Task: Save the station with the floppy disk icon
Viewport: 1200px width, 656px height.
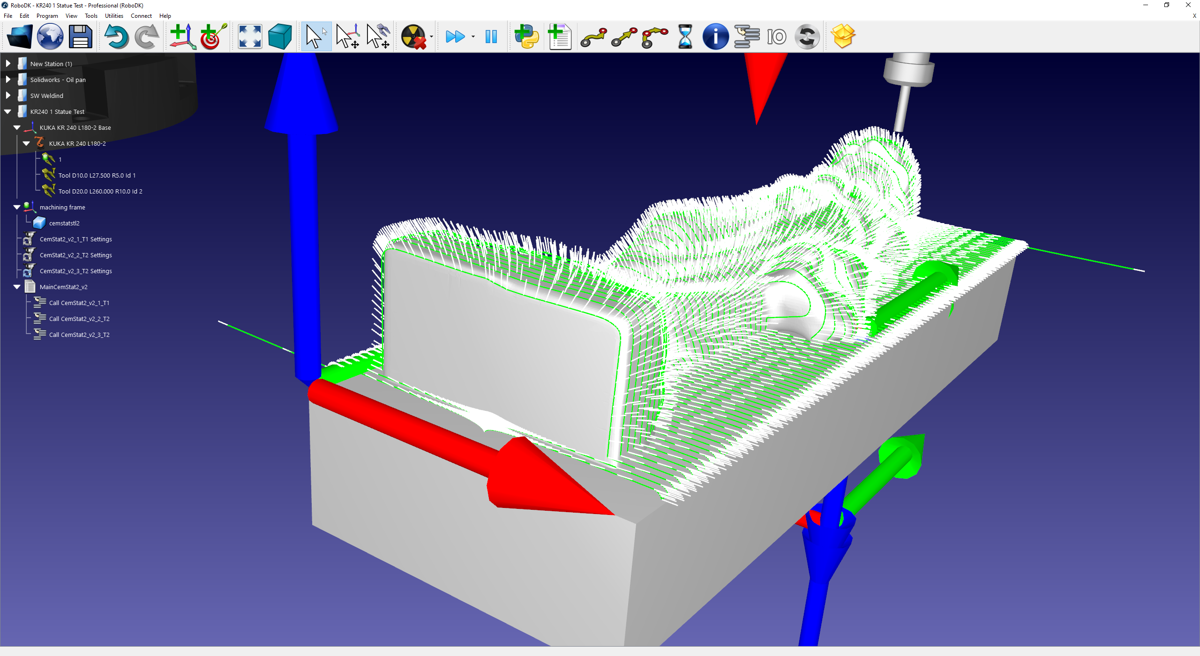Action: [x=81, y=37]
